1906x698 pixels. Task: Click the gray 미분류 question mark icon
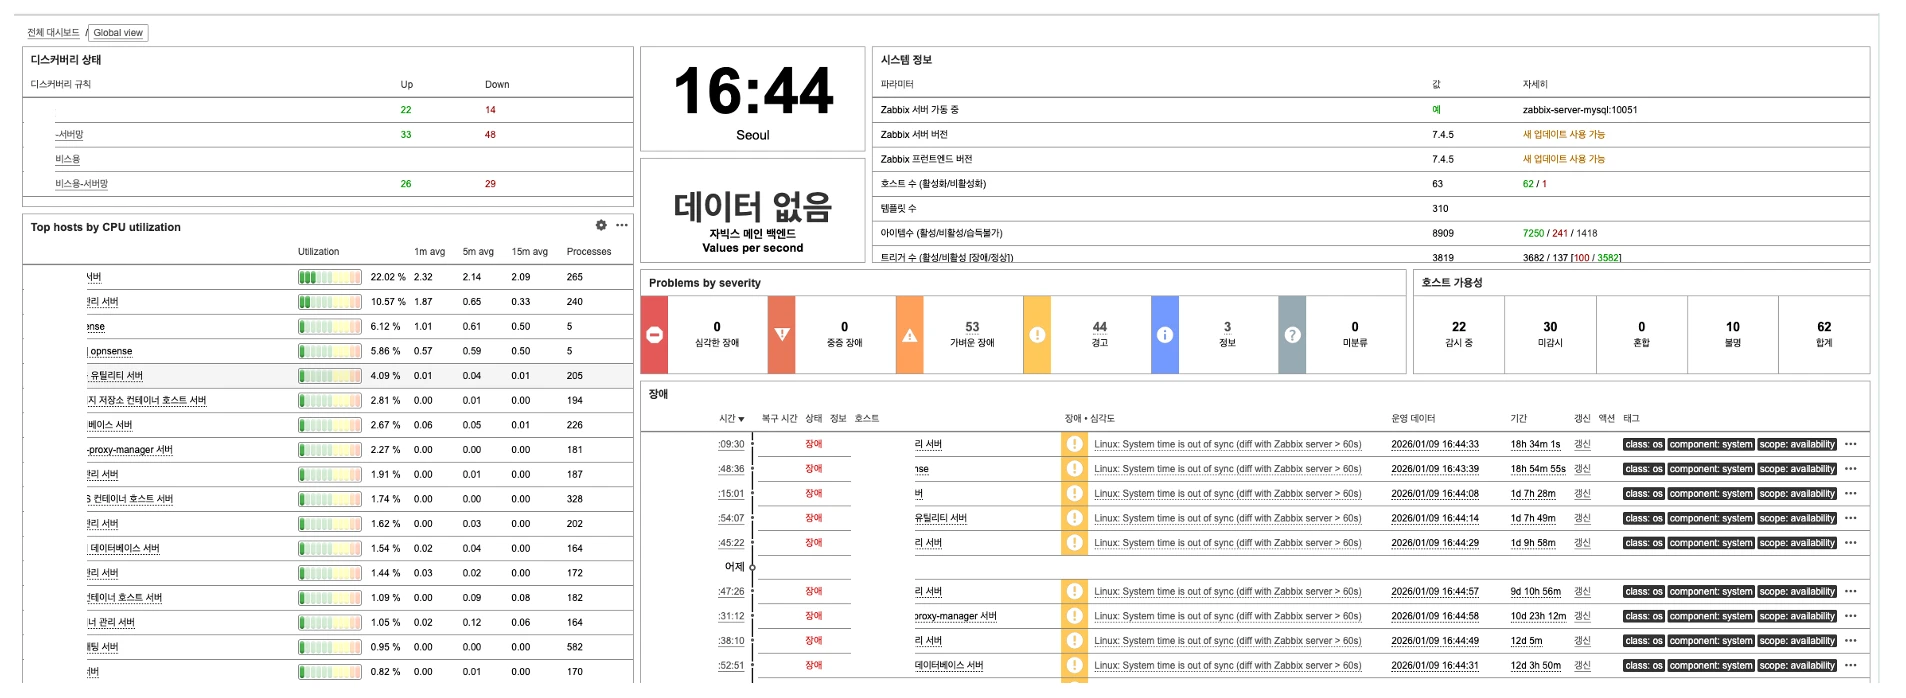(1292, 335)
